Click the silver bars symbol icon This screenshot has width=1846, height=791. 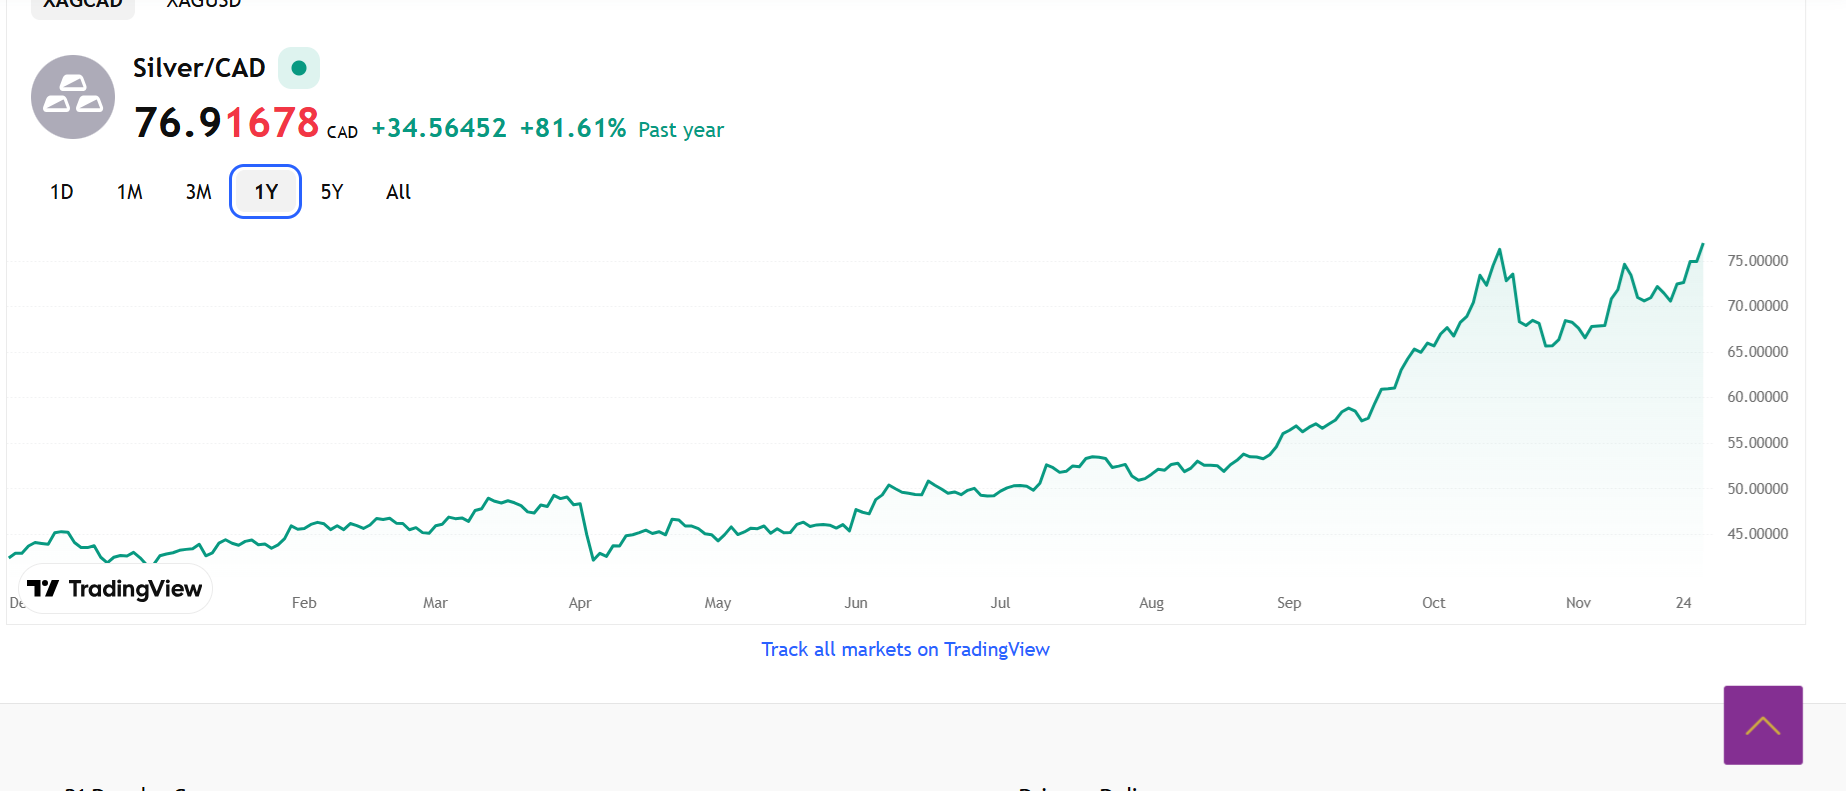pos(73,97)
